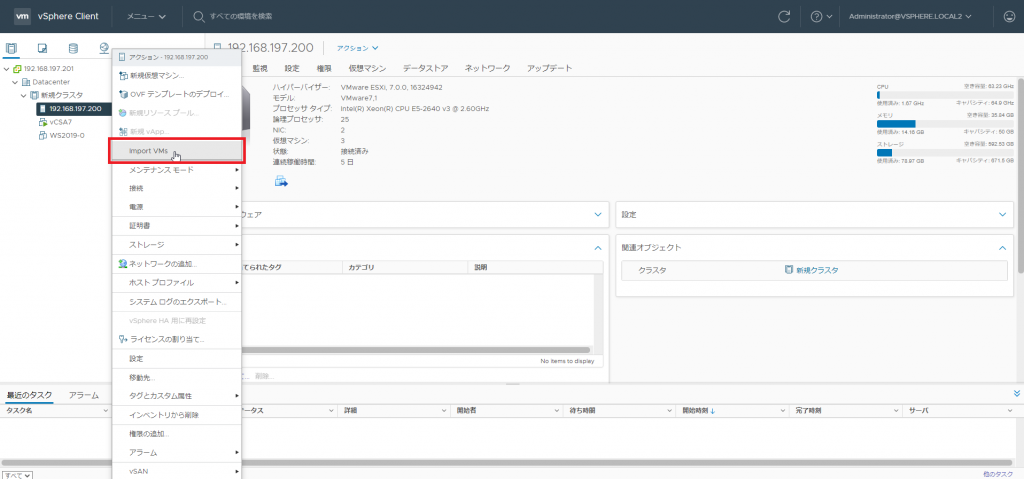Choose OVF テンプレートのデプロイ menu entry
1024x479 pixels.
pyautogui.click(x=177, y=94)
